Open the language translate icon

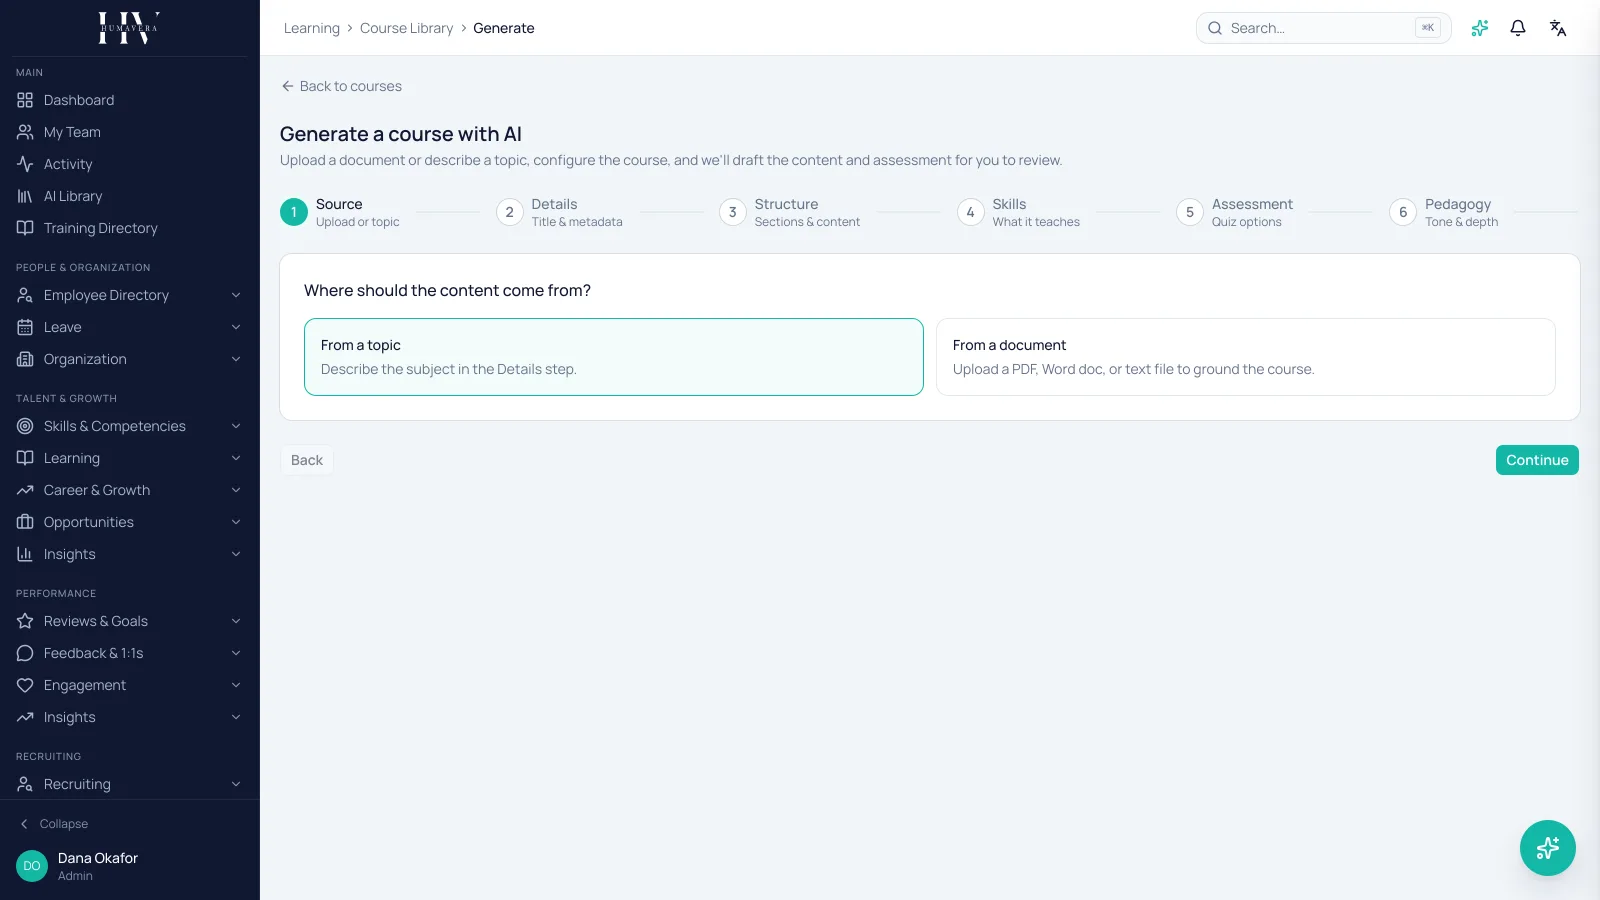pos(1558,28)
